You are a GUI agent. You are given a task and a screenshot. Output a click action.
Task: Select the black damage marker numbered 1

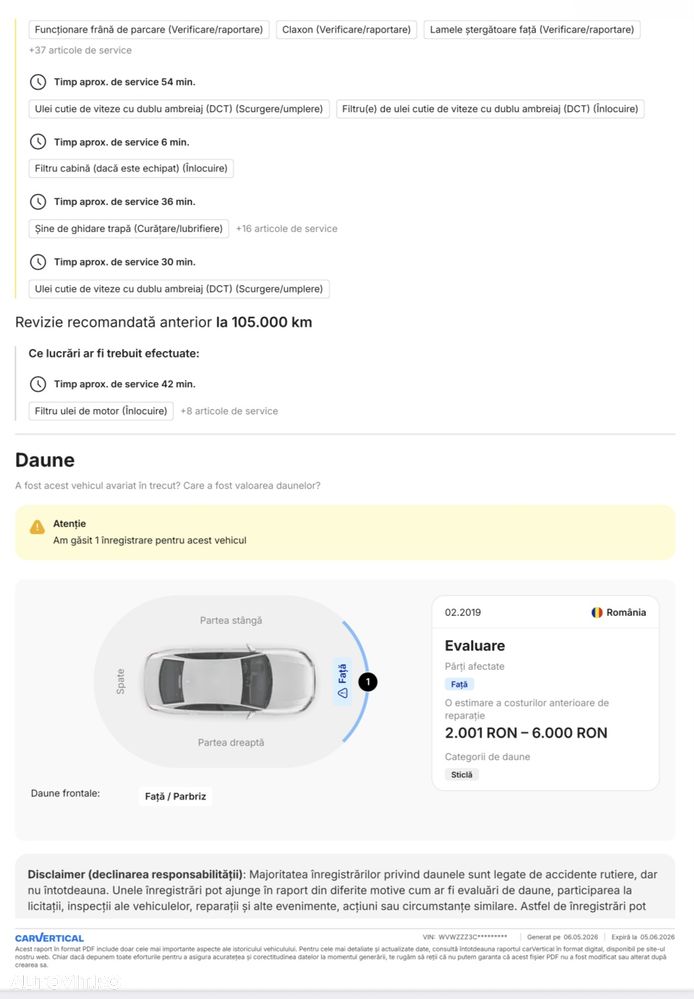point(368,682)
